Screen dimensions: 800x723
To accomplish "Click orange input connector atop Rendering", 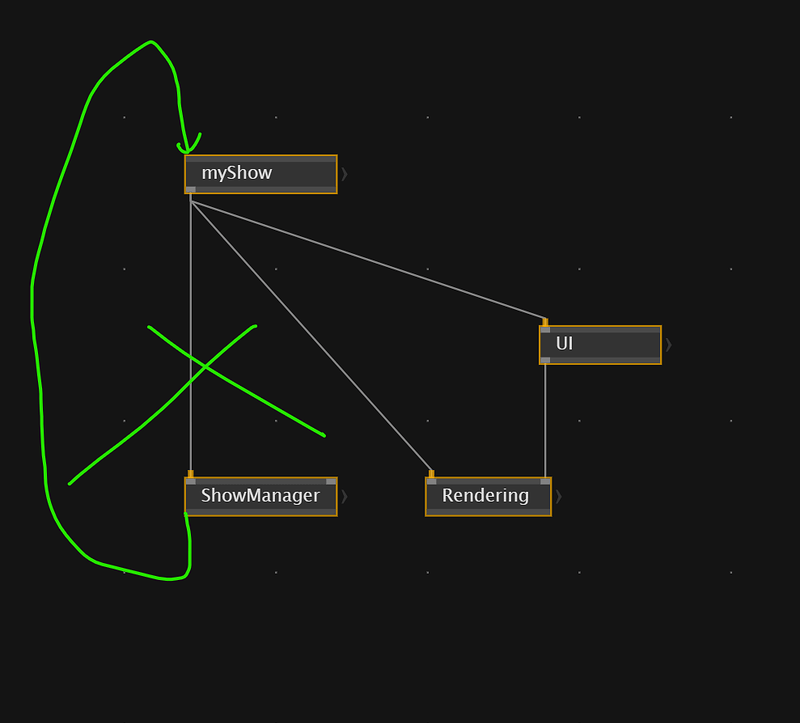I will pos(431,474).
